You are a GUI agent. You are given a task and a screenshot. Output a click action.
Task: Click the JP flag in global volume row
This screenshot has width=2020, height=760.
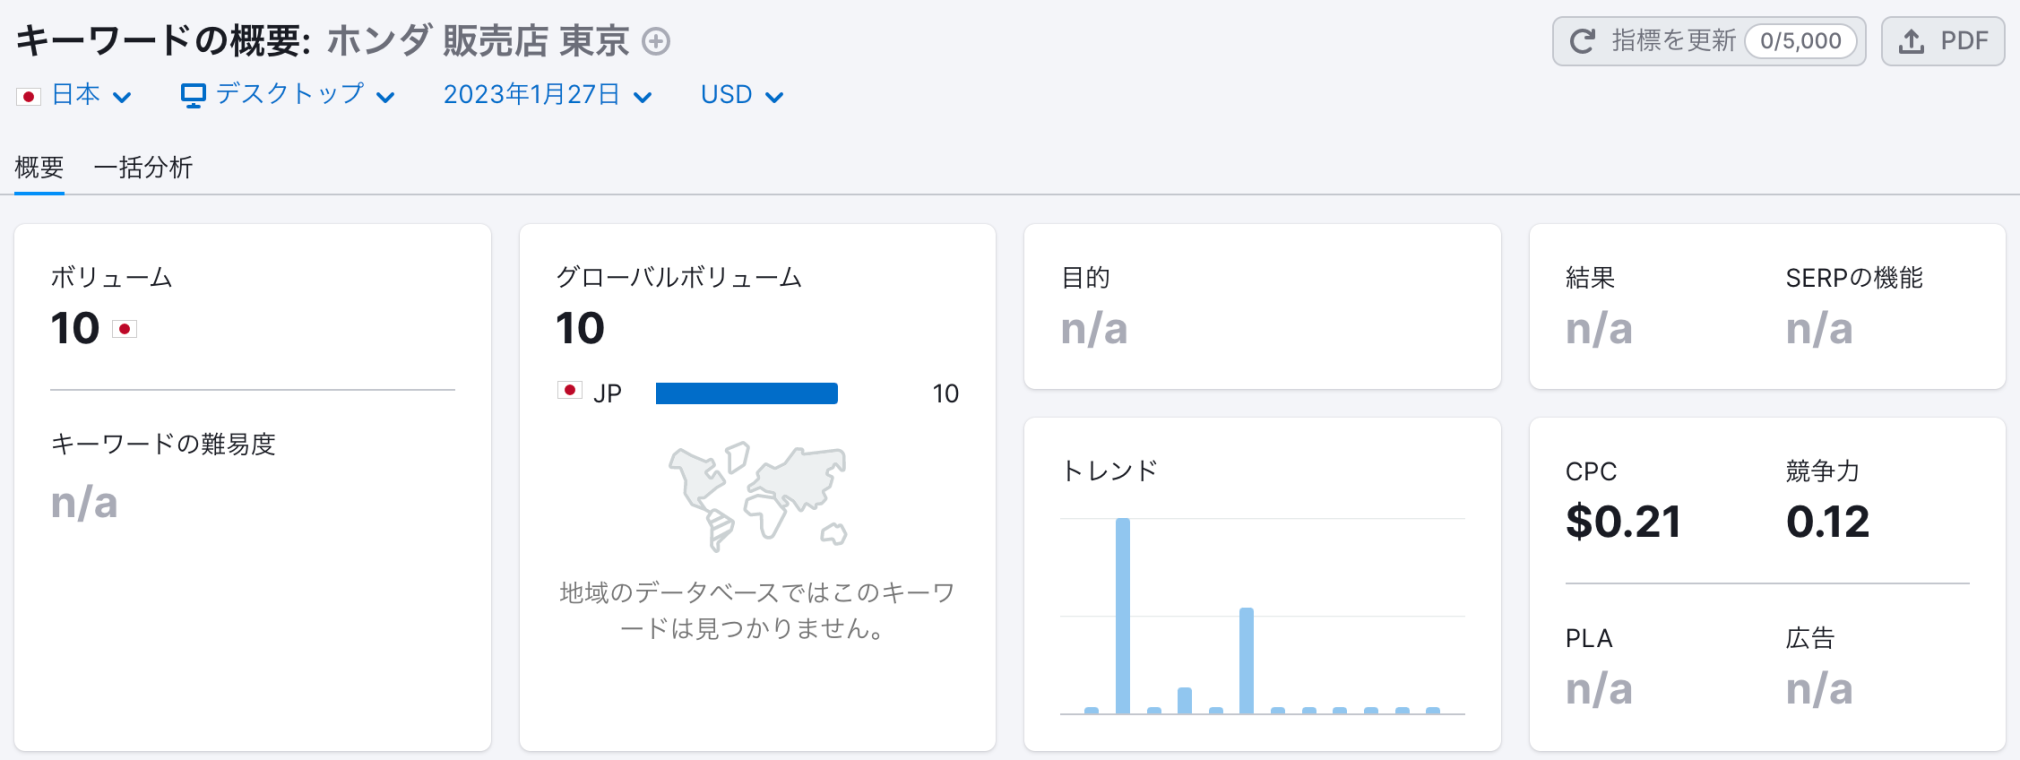coord(569,391)
